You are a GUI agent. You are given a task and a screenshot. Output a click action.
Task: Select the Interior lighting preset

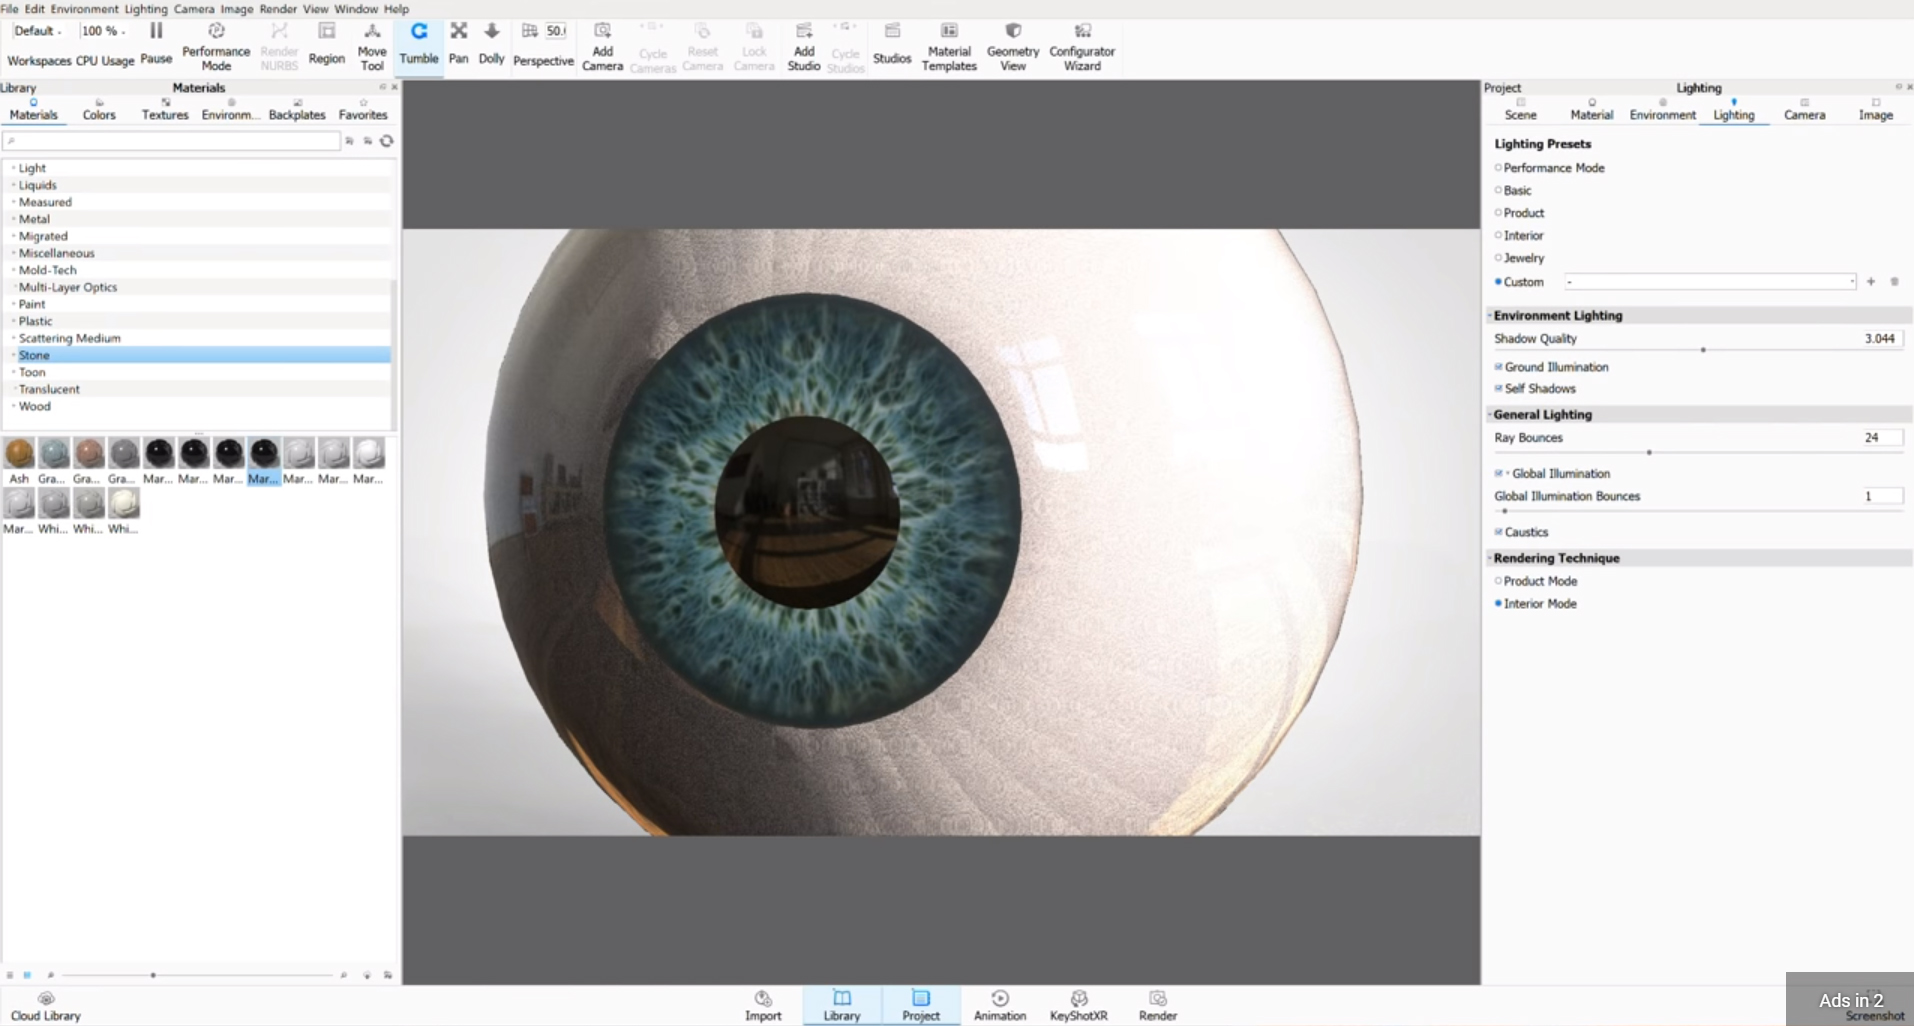pos(1498,235)
